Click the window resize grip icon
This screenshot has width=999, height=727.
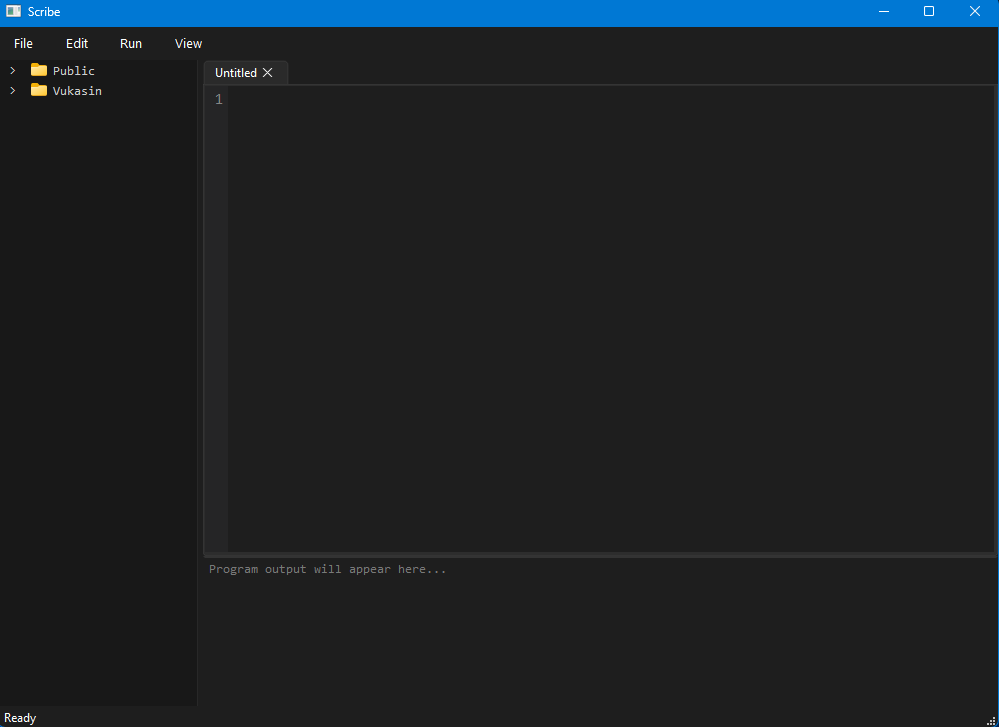[991, 721]
